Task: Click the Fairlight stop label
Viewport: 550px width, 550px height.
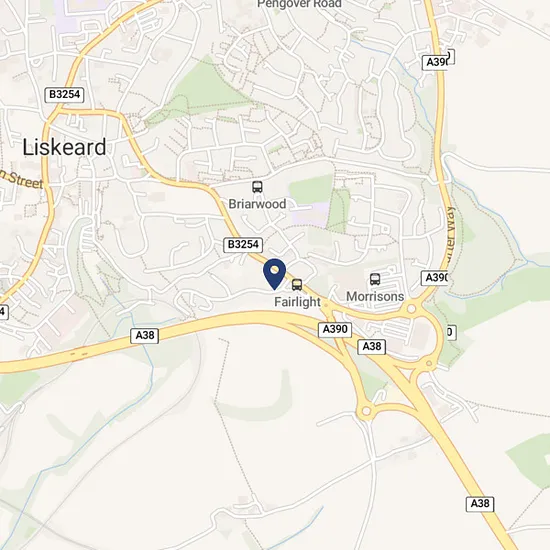Action: [297, 302]
